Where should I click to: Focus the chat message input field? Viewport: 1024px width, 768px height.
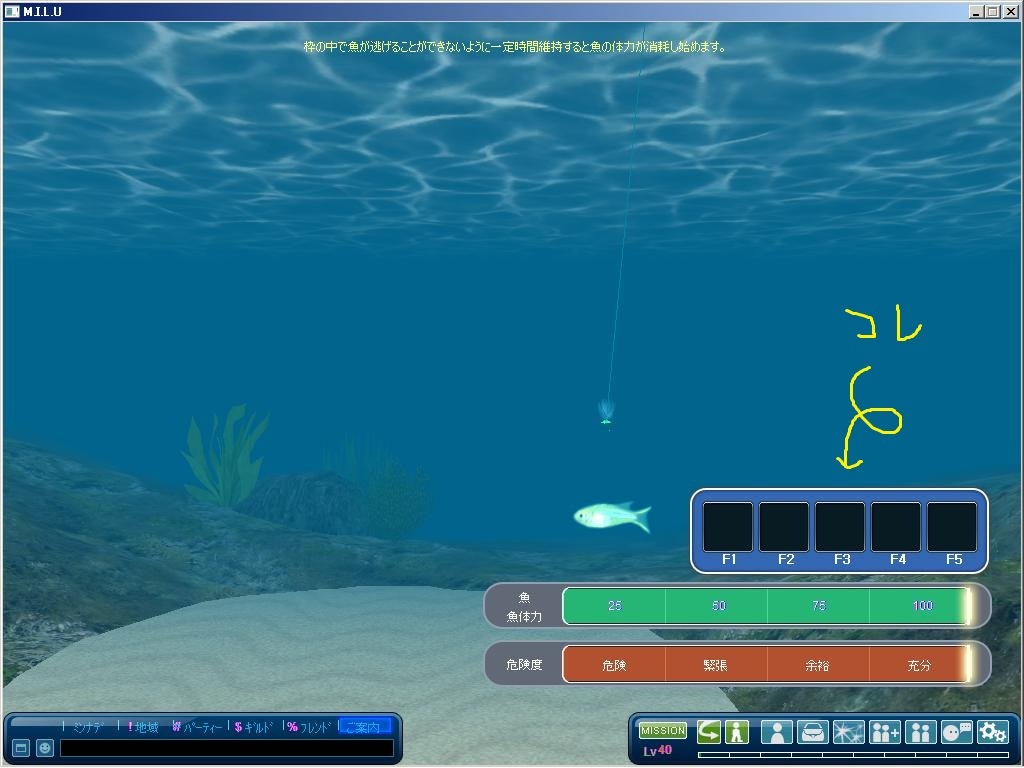click(x=227, y=748)
